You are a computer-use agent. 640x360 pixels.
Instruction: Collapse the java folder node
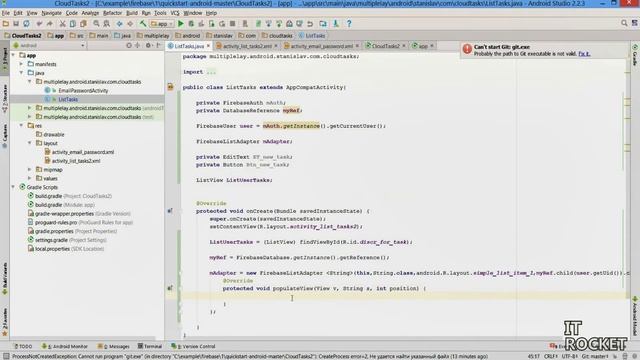(x=21, y=73)
